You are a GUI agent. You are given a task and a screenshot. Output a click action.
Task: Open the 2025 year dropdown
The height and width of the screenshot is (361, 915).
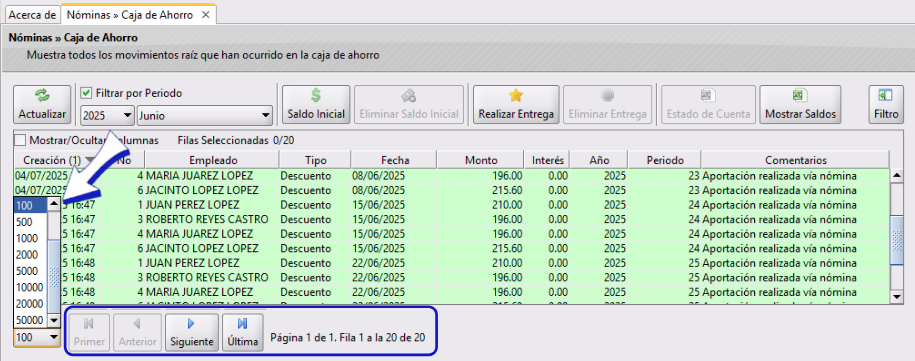tap(107, 115)
